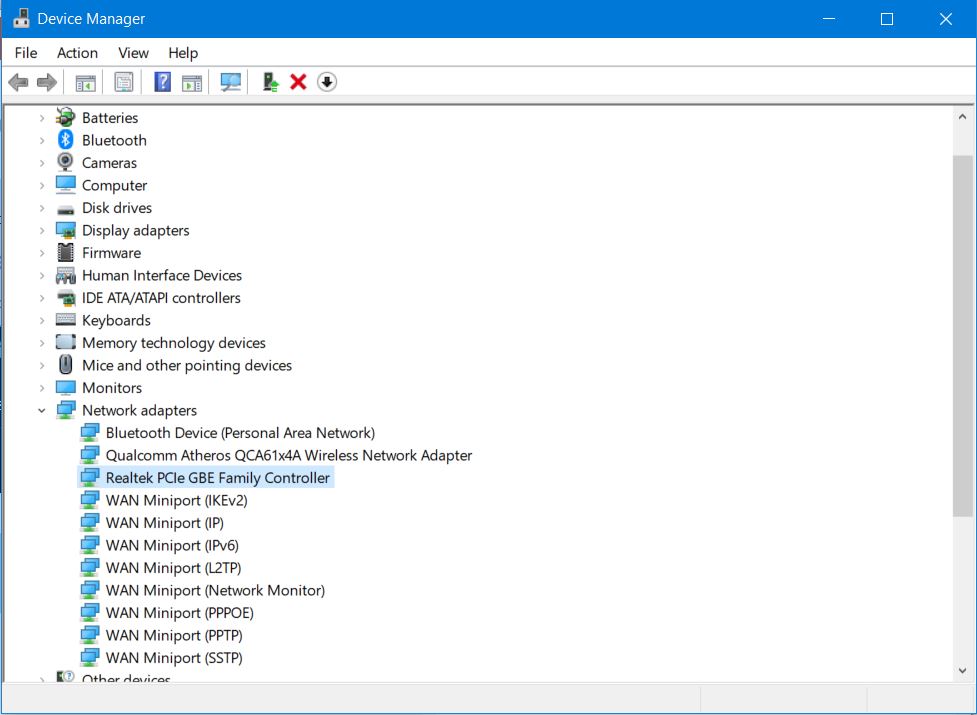The height and width of the screenshot is (715, 977).
Task: Select the Memory technology devices label
Action: coord(174,343)
